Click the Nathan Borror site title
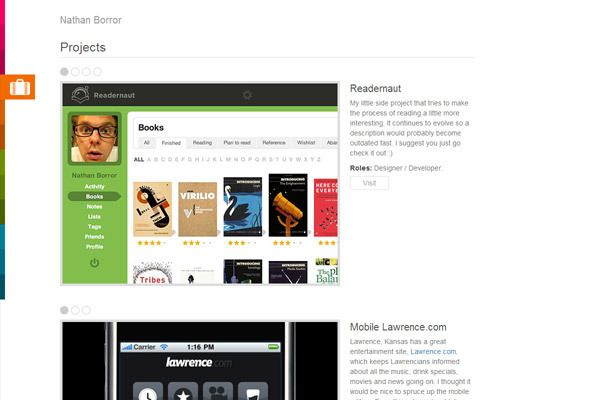This screenshot has height=400, width=600. (x=91, y=20)
